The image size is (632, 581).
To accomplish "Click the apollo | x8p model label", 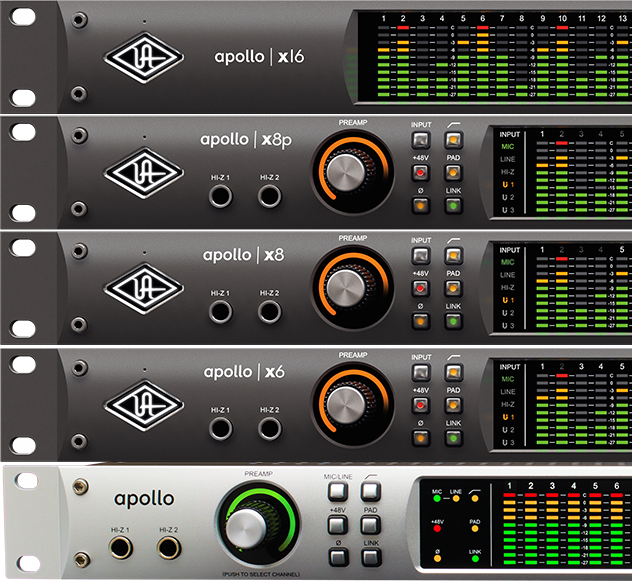I will [x=246, y=140].
